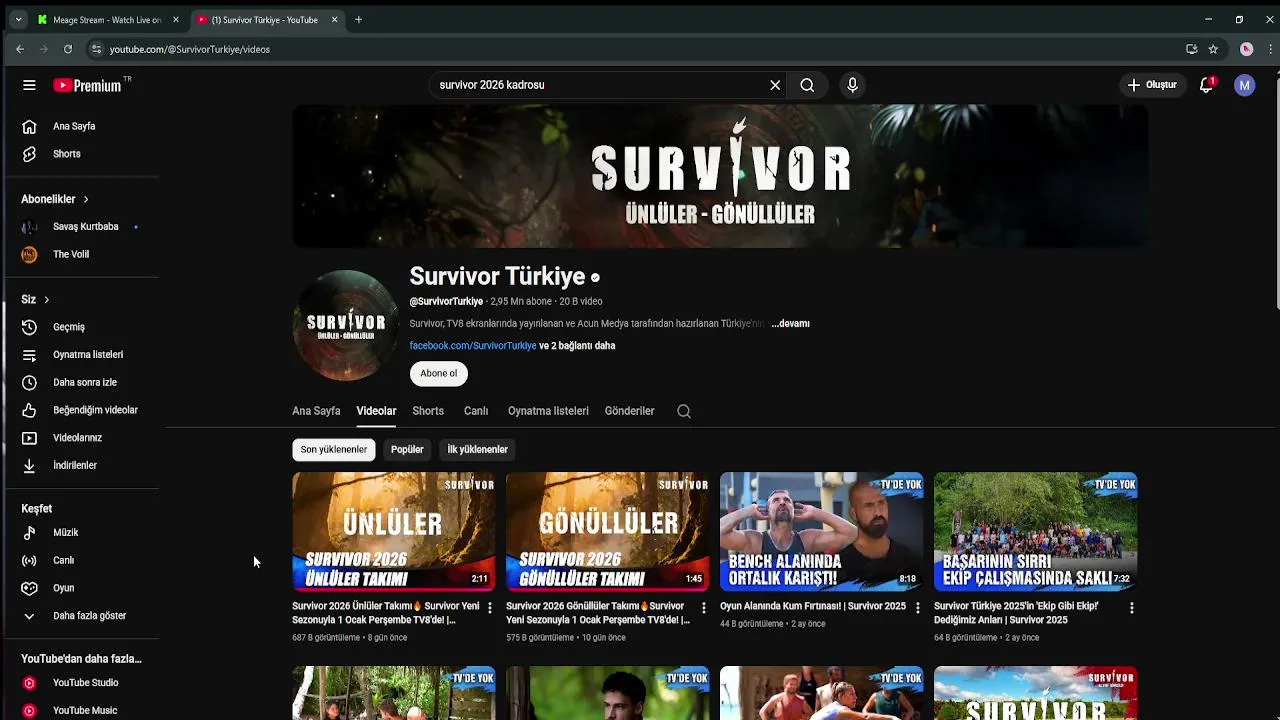Play 'Bench Alanında Ortalık Karıştı' thumbnail
The height and width of the screenshot is (720, 1280).
[822, 531]
